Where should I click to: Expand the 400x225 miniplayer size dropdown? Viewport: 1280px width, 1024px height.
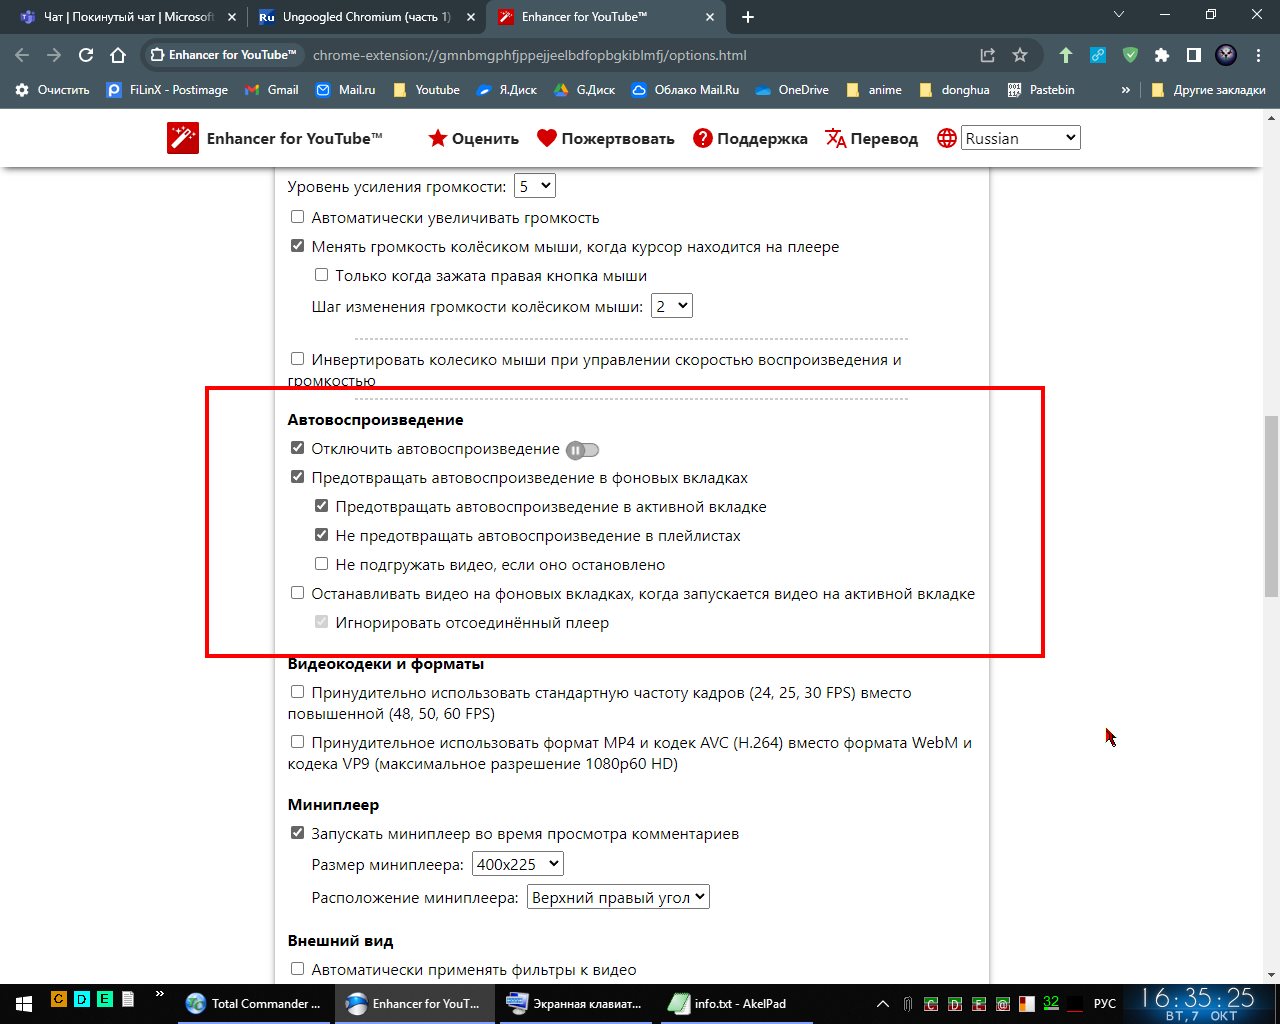click(x=517, y=864)
